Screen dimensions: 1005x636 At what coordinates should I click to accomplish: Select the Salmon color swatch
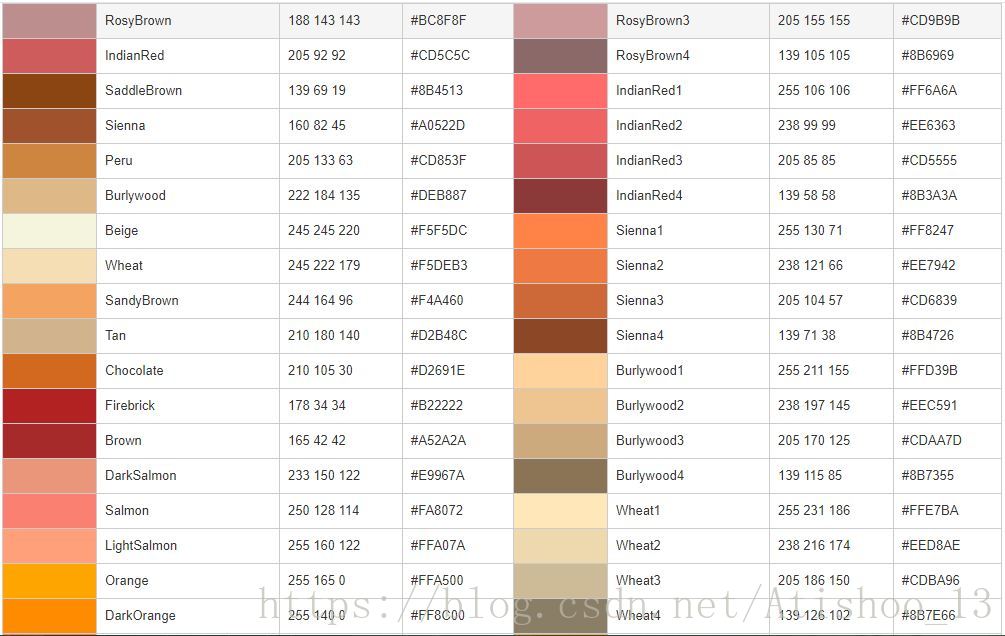point(49,510)
